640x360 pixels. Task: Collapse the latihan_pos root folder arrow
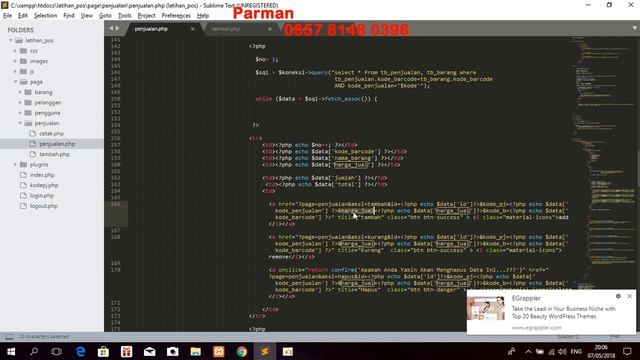click(x=11, y=40)
